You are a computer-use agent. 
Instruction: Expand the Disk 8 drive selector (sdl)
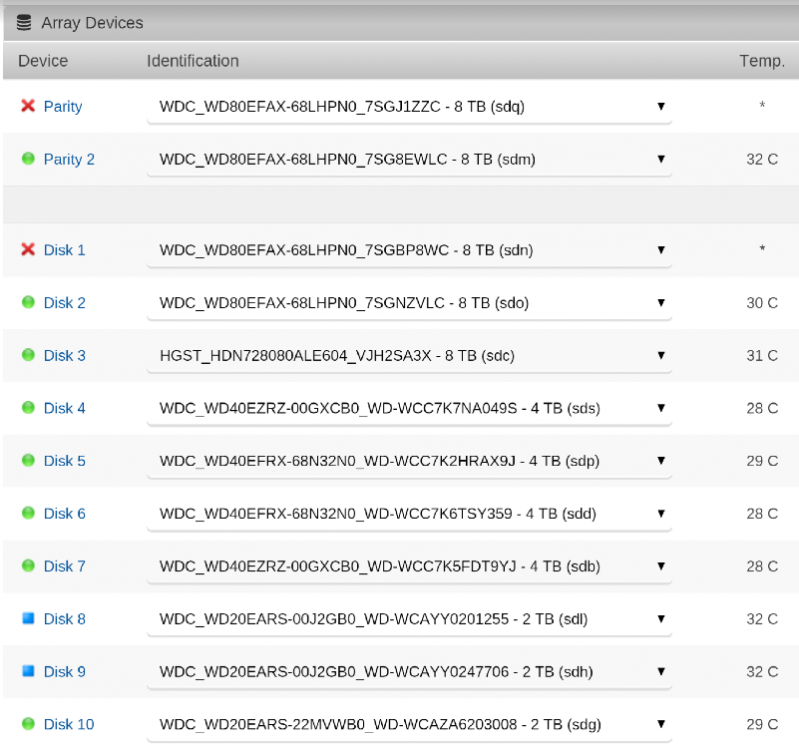[x=409, y=619]
